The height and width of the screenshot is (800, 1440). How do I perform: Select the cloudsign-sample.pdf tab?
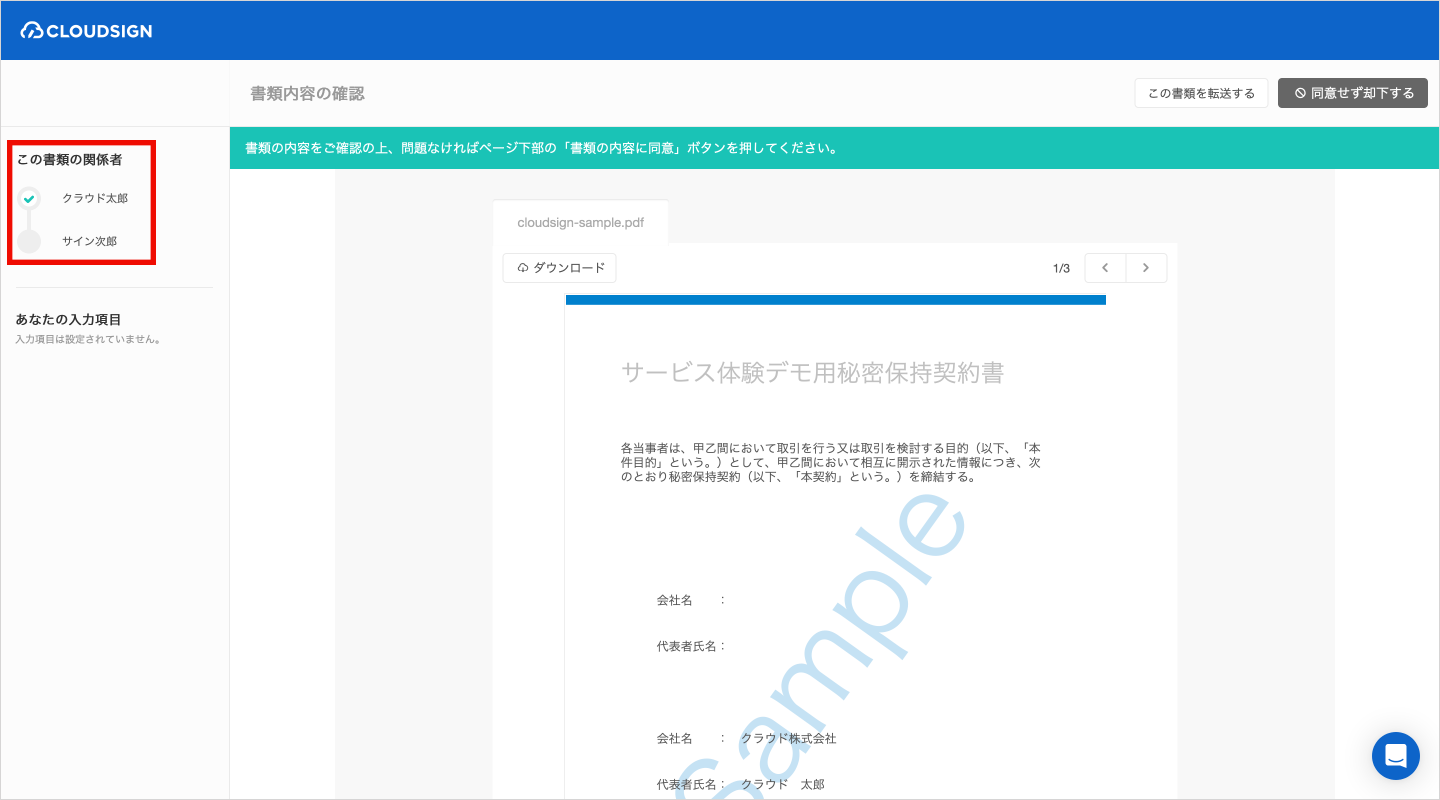[x=580, y=222]
